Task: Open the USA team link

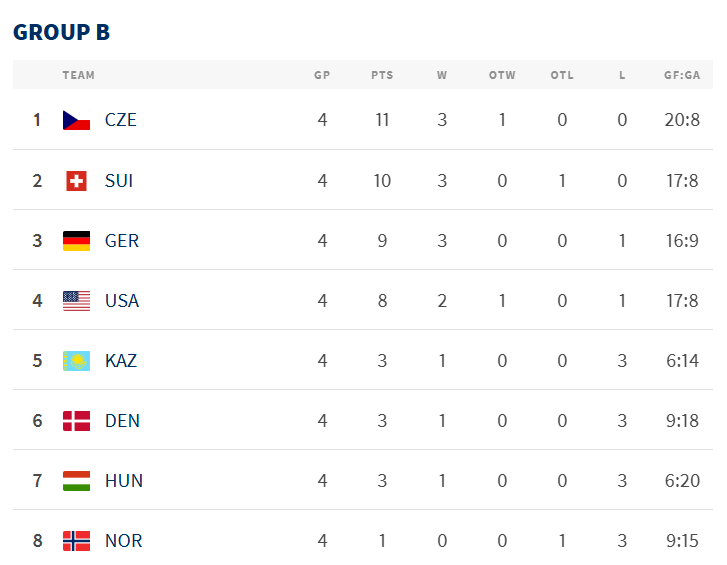Action: (122, 301)
